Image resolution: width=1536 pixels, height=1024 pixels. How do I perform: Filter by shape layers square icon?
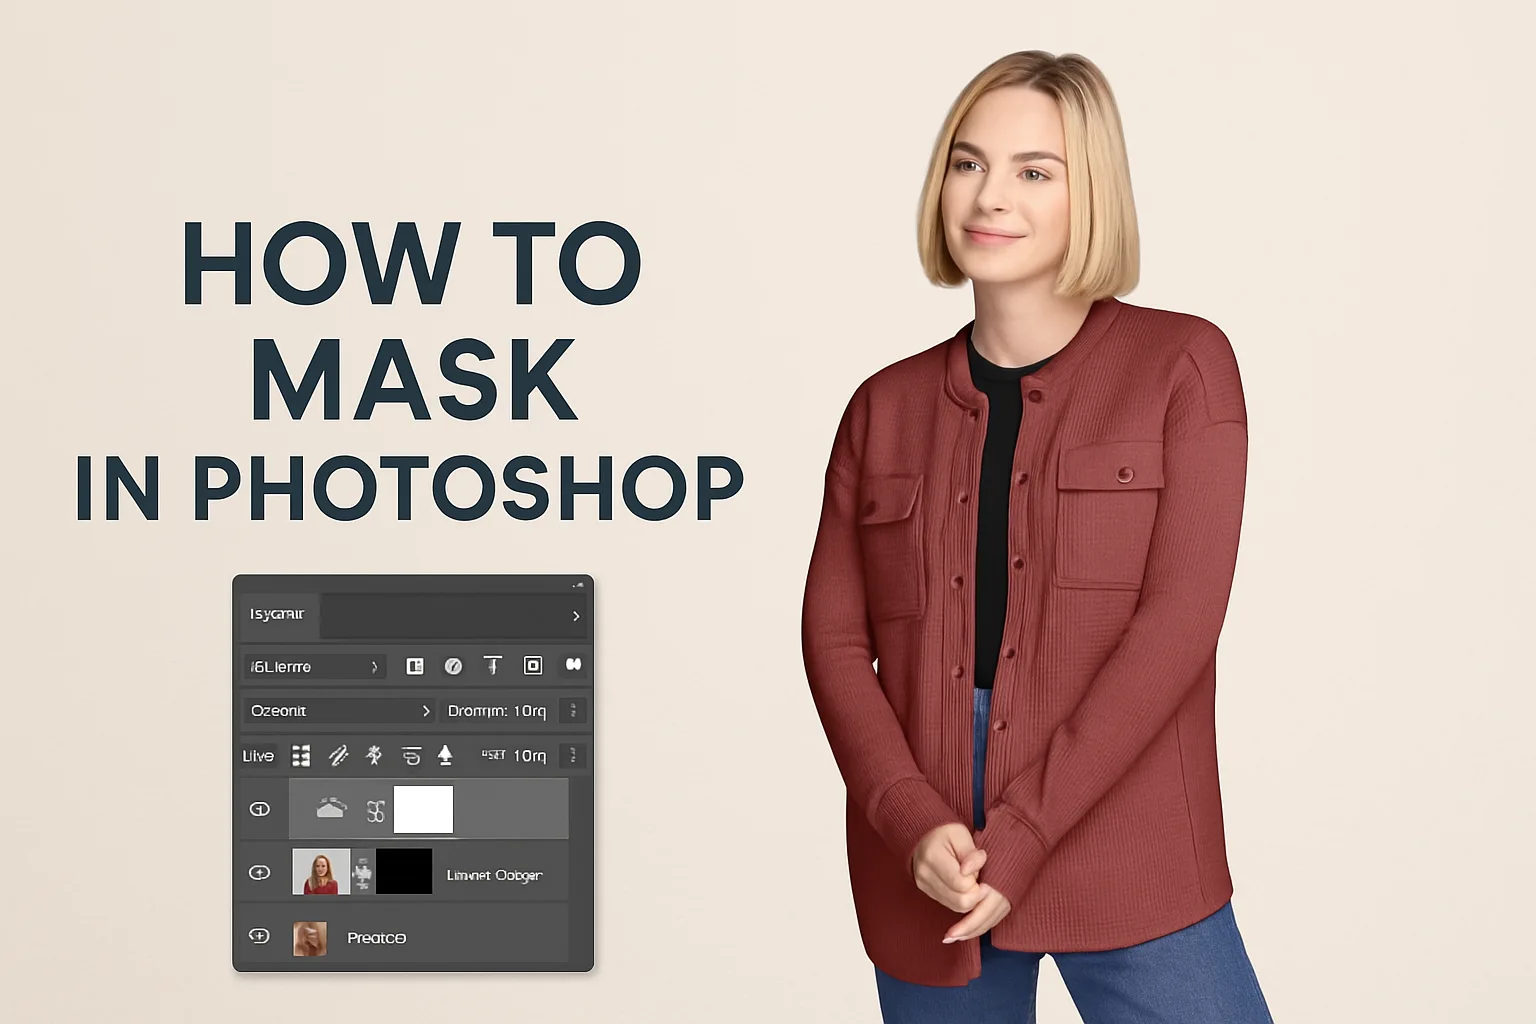(533, 666)
